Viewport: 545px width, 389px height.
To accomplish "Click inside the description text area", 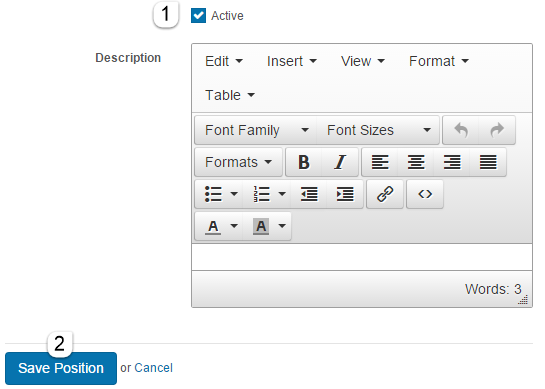I will [362, 257].
